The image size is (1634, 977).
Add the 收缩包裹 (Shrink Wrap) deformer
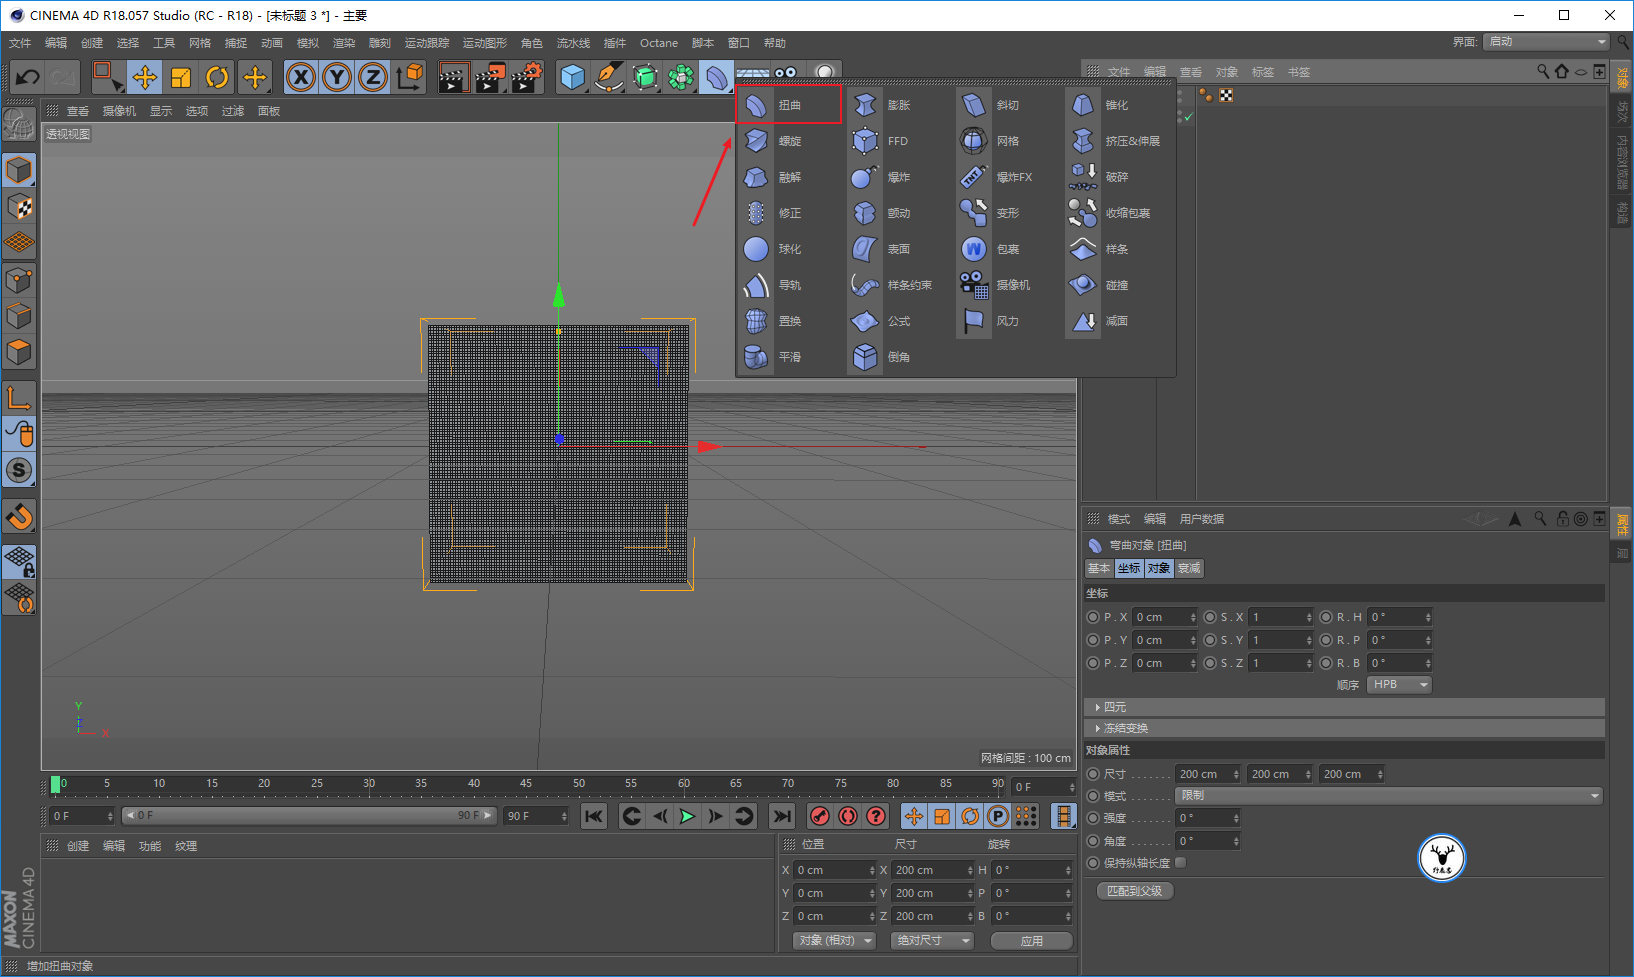[1110, 213]
